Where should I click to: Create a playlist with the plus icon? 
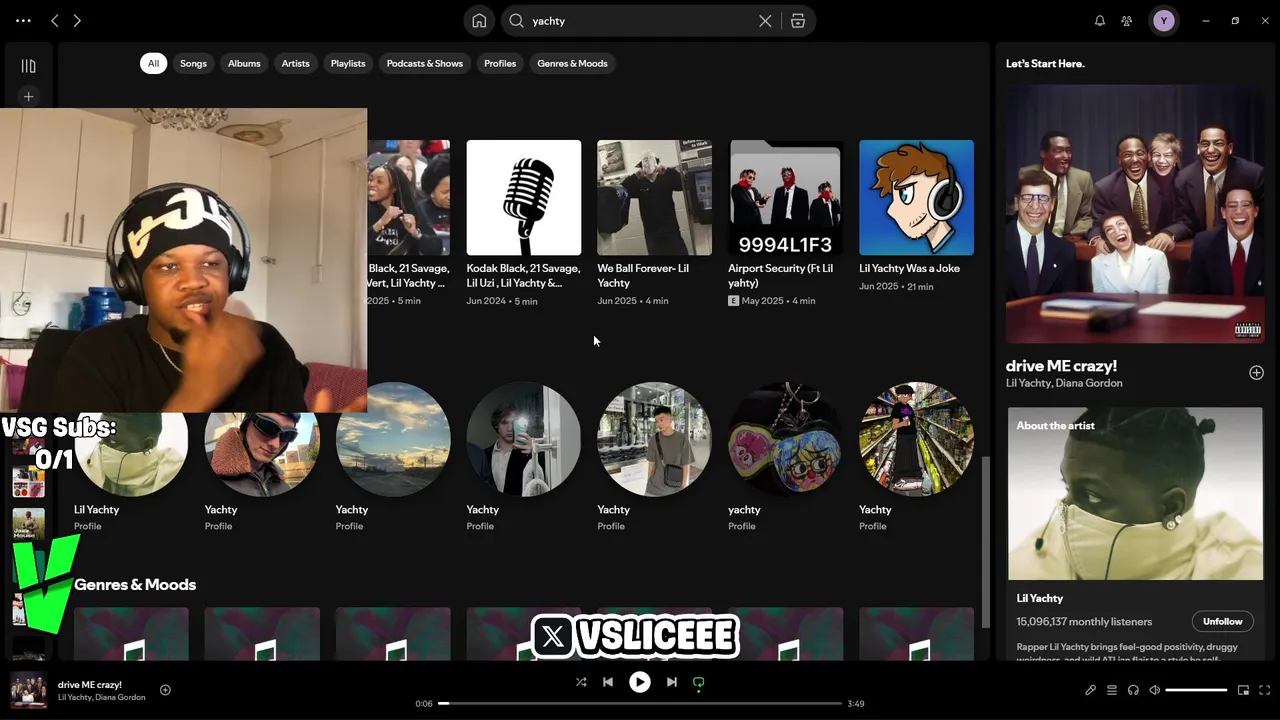(28, 97)
